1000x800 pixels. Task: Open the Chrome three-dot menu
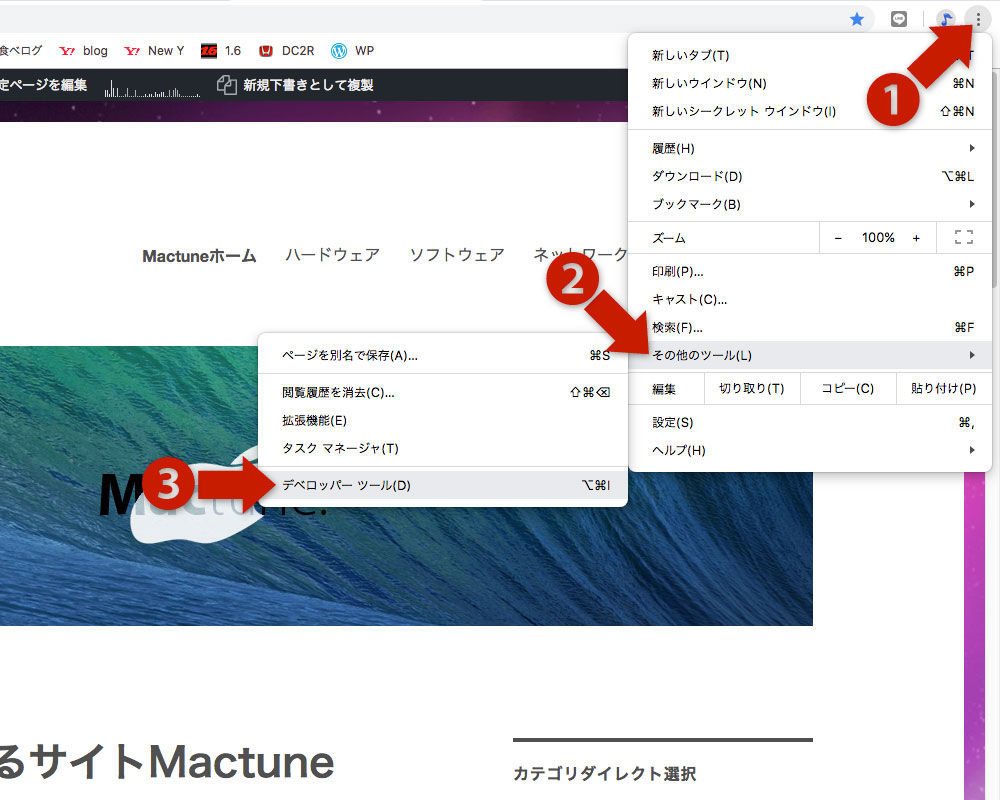pos(978,19)
